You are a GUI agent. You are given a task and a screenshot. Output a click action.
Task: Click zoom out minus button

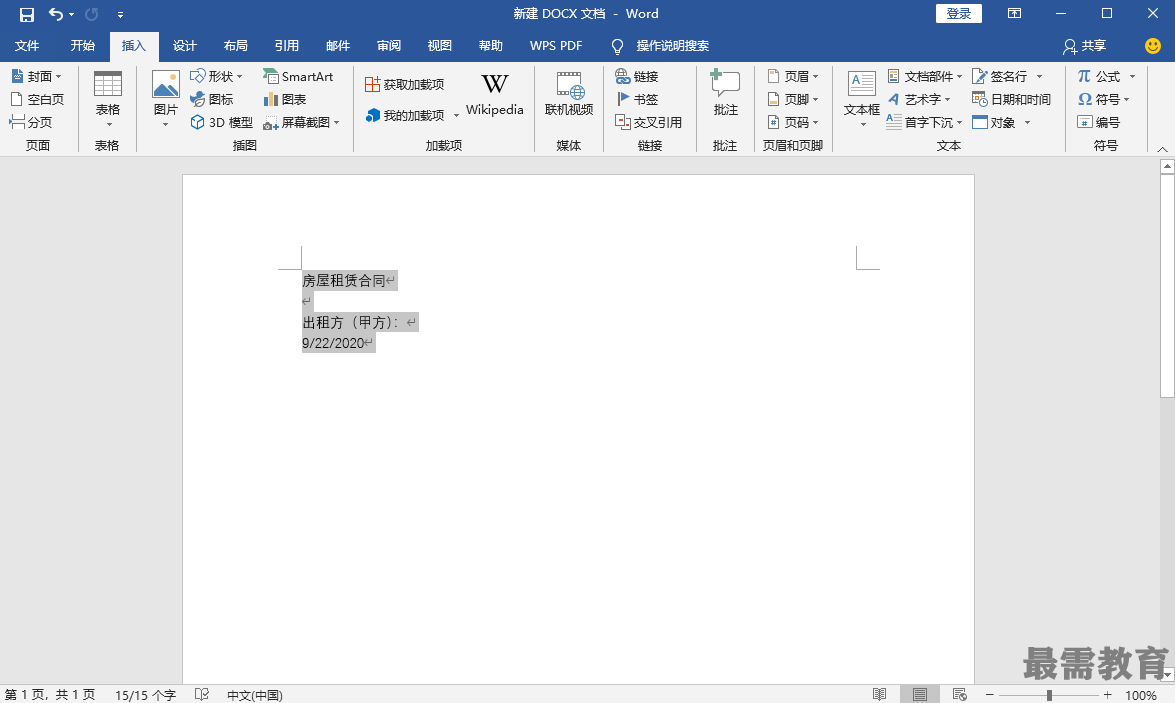[x=989, y=696]
